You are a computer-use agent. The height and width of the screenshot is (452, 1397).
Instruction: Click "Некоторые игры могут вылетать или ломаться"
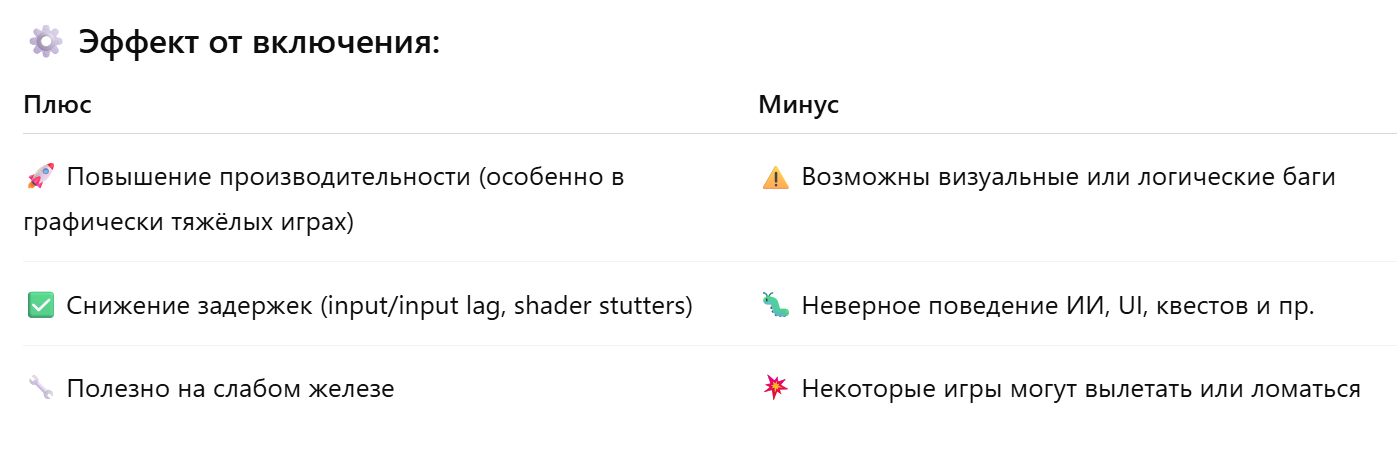coord(1081,388)
